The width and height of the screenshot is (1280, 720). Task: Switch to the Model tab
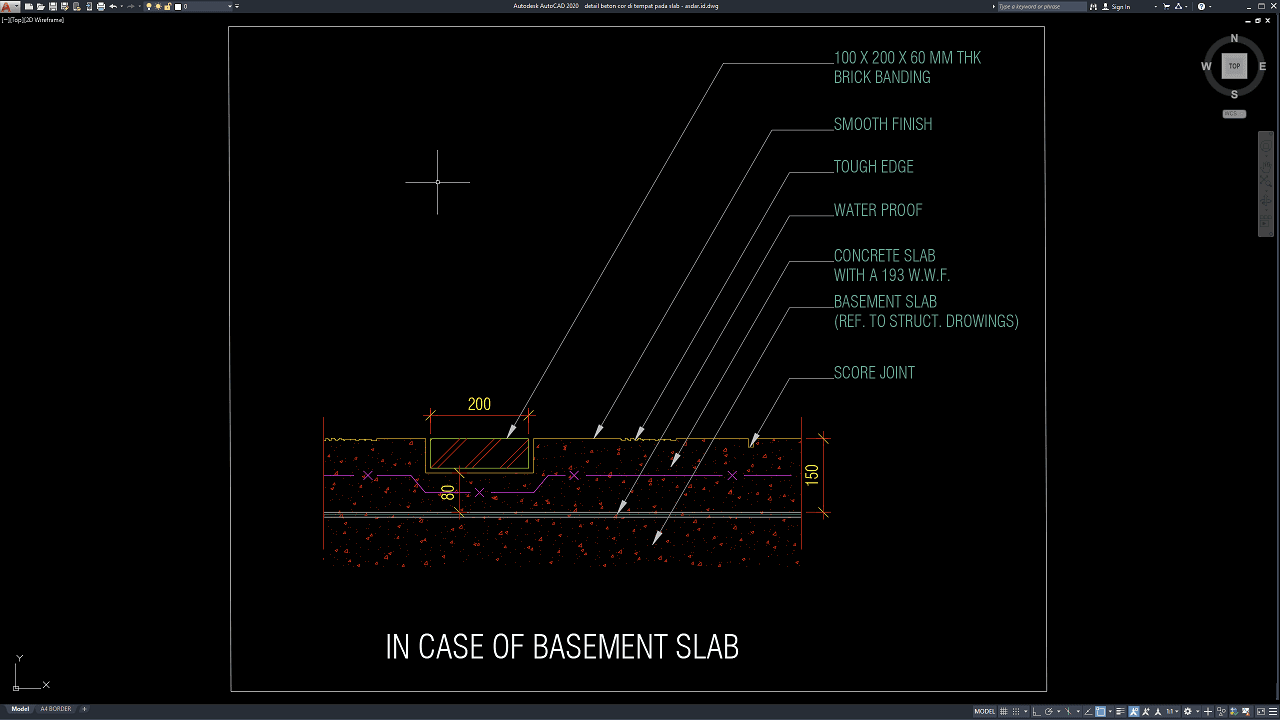tap(20, 709)
